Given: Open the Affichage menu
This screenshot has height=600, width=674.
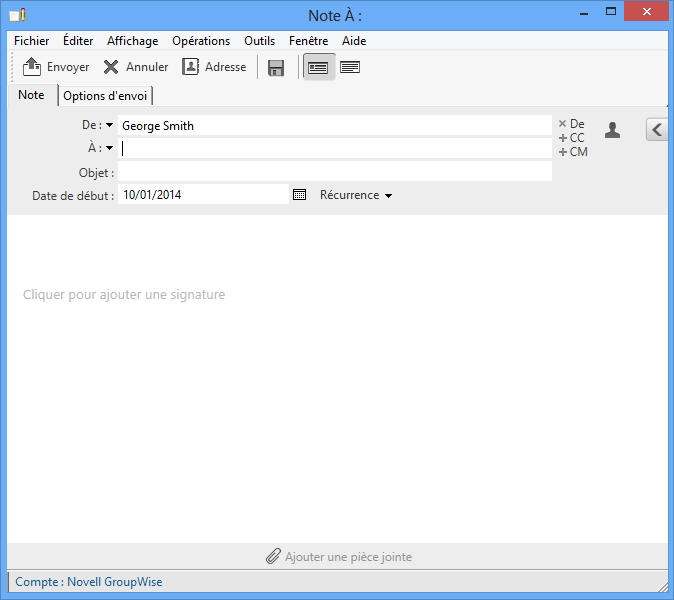Looking at the screenshot, I should tap(132, 41).
